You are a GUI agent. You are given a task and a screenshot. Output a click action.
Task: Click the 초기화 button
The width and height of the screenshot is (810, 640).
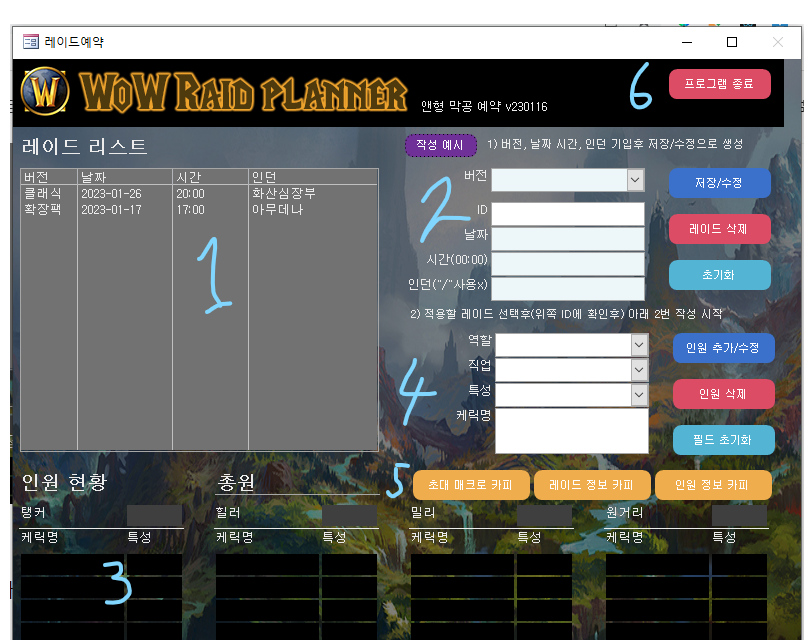719,275
